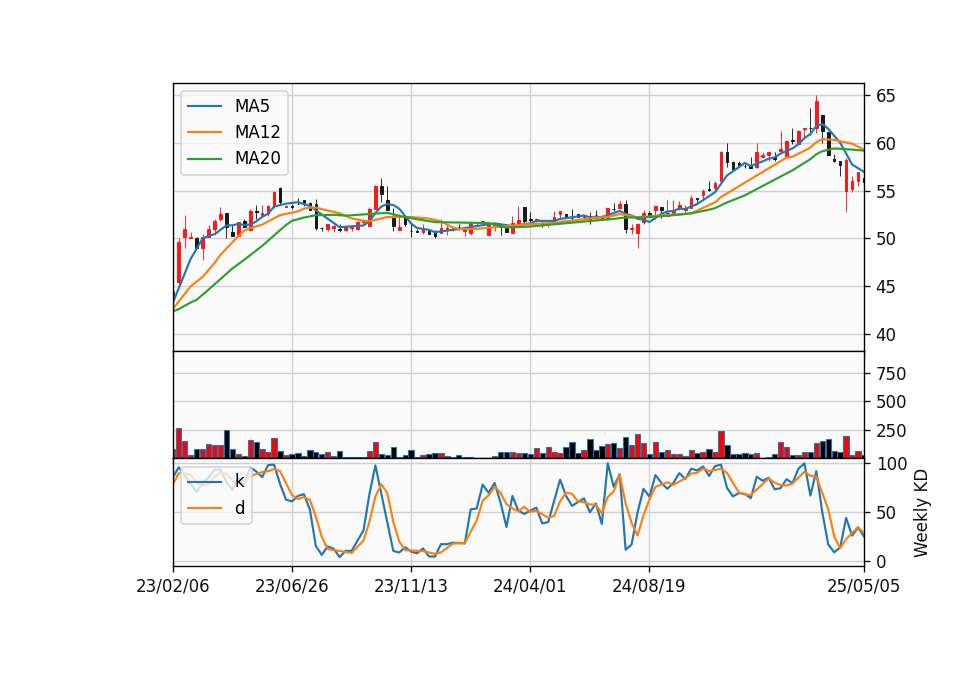Click the price axis value 55
This screenshot has height=690, width=960.
click(x=885, y=192)
